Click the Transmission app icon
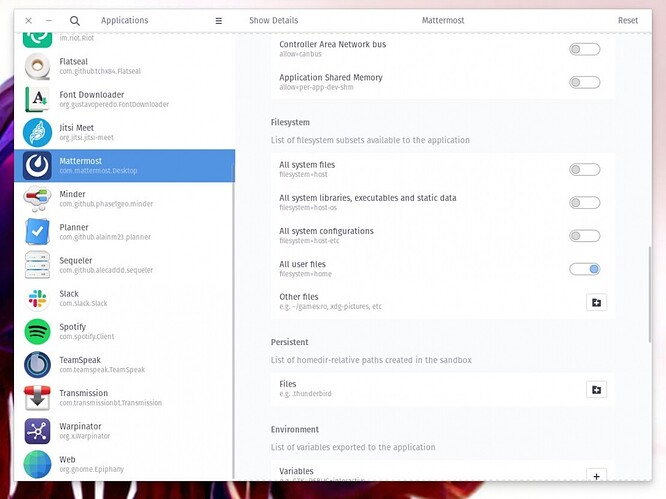The image size is (666, 499). tap(37, 397)
